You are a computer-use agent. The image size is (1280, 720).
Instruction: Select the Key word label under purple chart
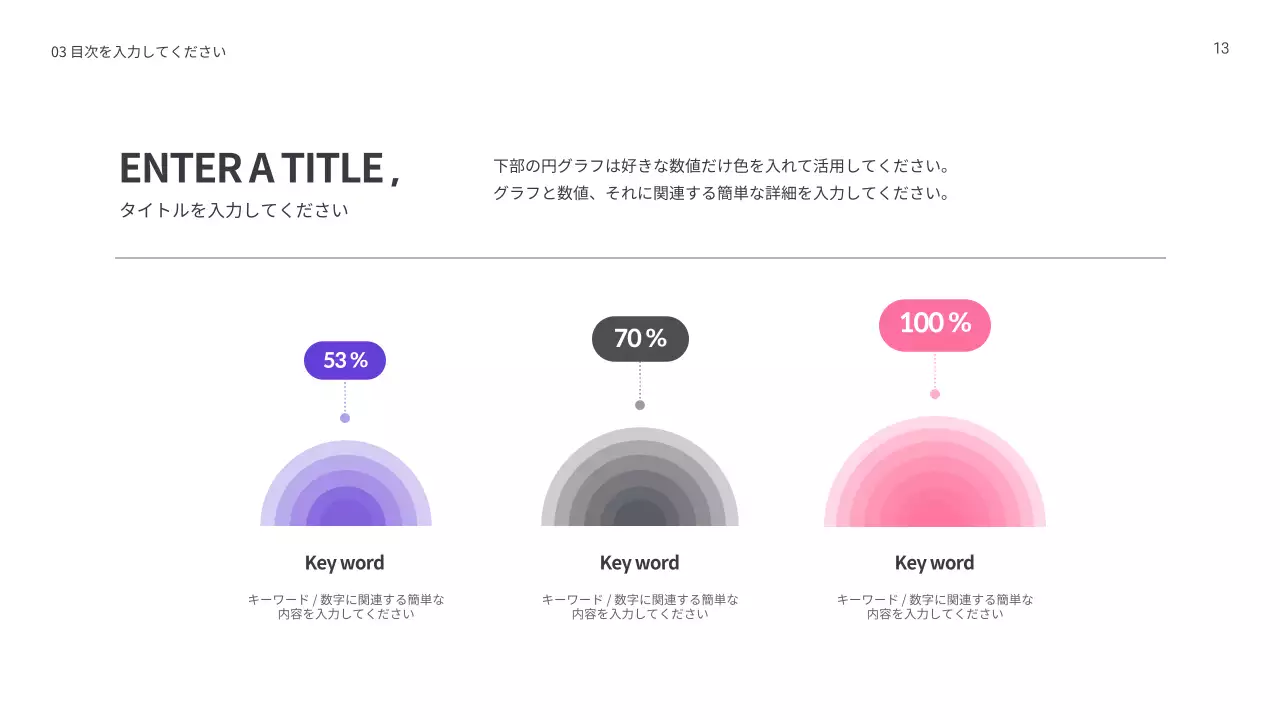344,563
